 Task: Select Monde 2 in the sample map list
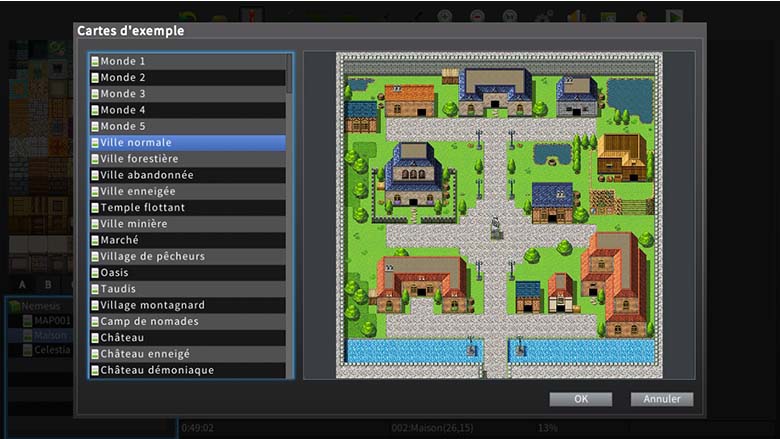pyautogui.click(x=123, y=78)
